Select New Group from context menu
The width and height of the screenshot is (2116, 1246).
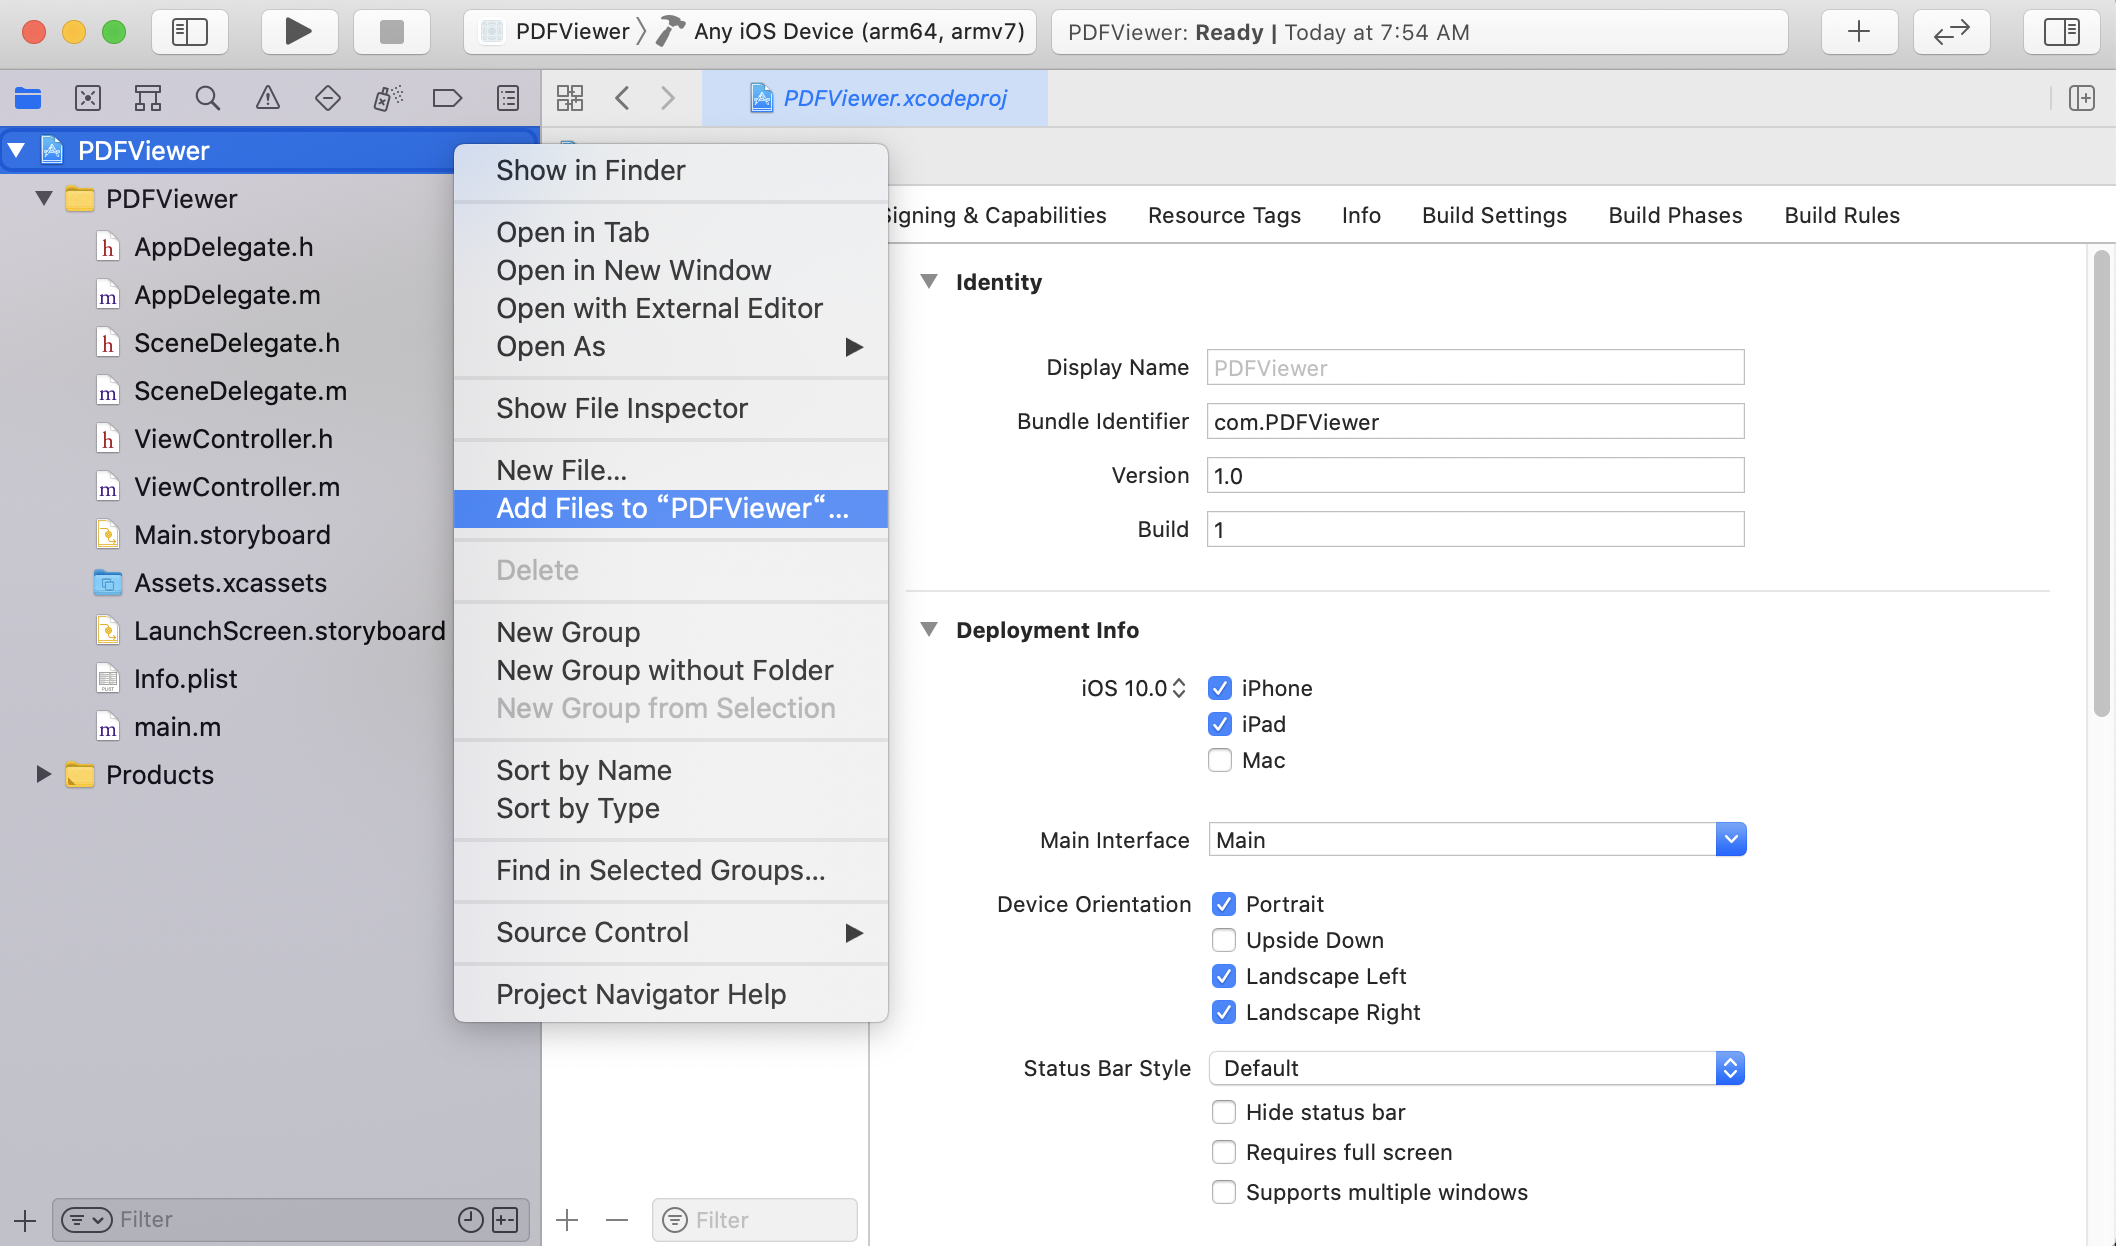[568, 632]
